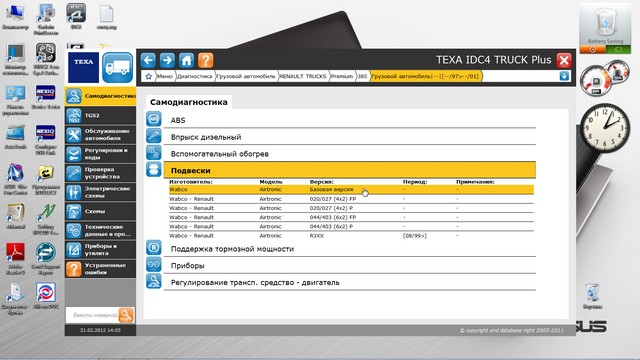This screenshot has height=360, width=640.
Task: Select Airtronic 044/403 (6x2) P row
Action: pos(351,227)
